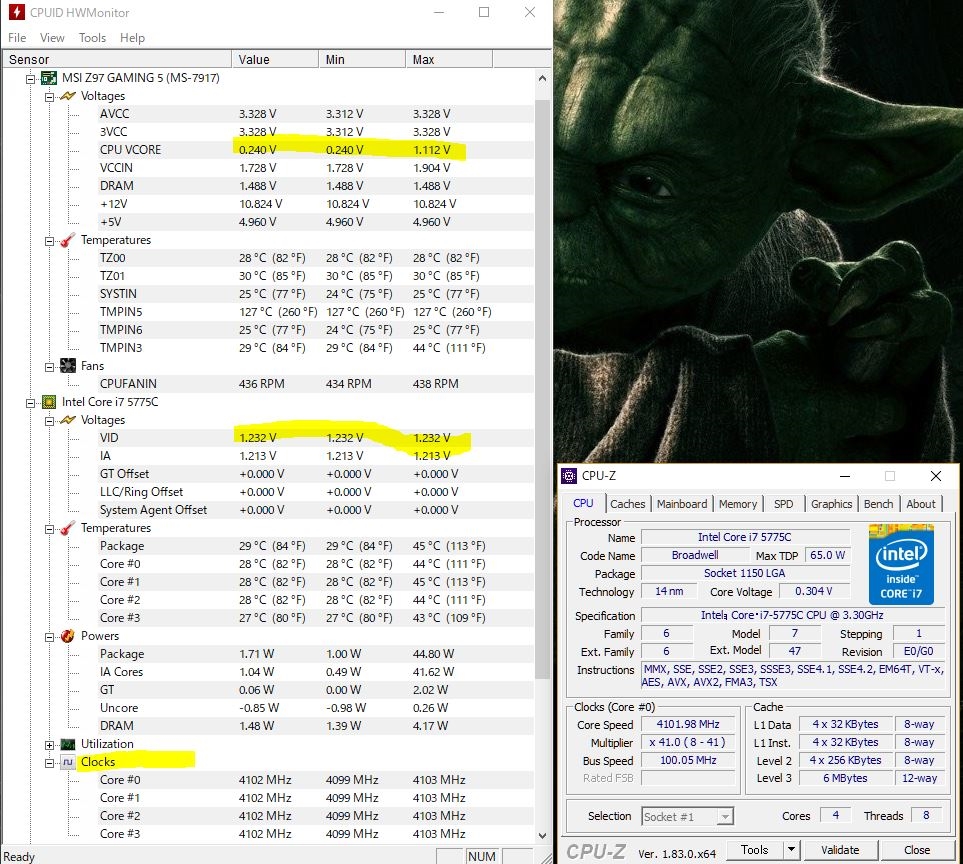Collapse the MSI Z97 GAMING 5 node
Image resolution: width=963 pixels, height=864 pixels.
click(30, 79)
